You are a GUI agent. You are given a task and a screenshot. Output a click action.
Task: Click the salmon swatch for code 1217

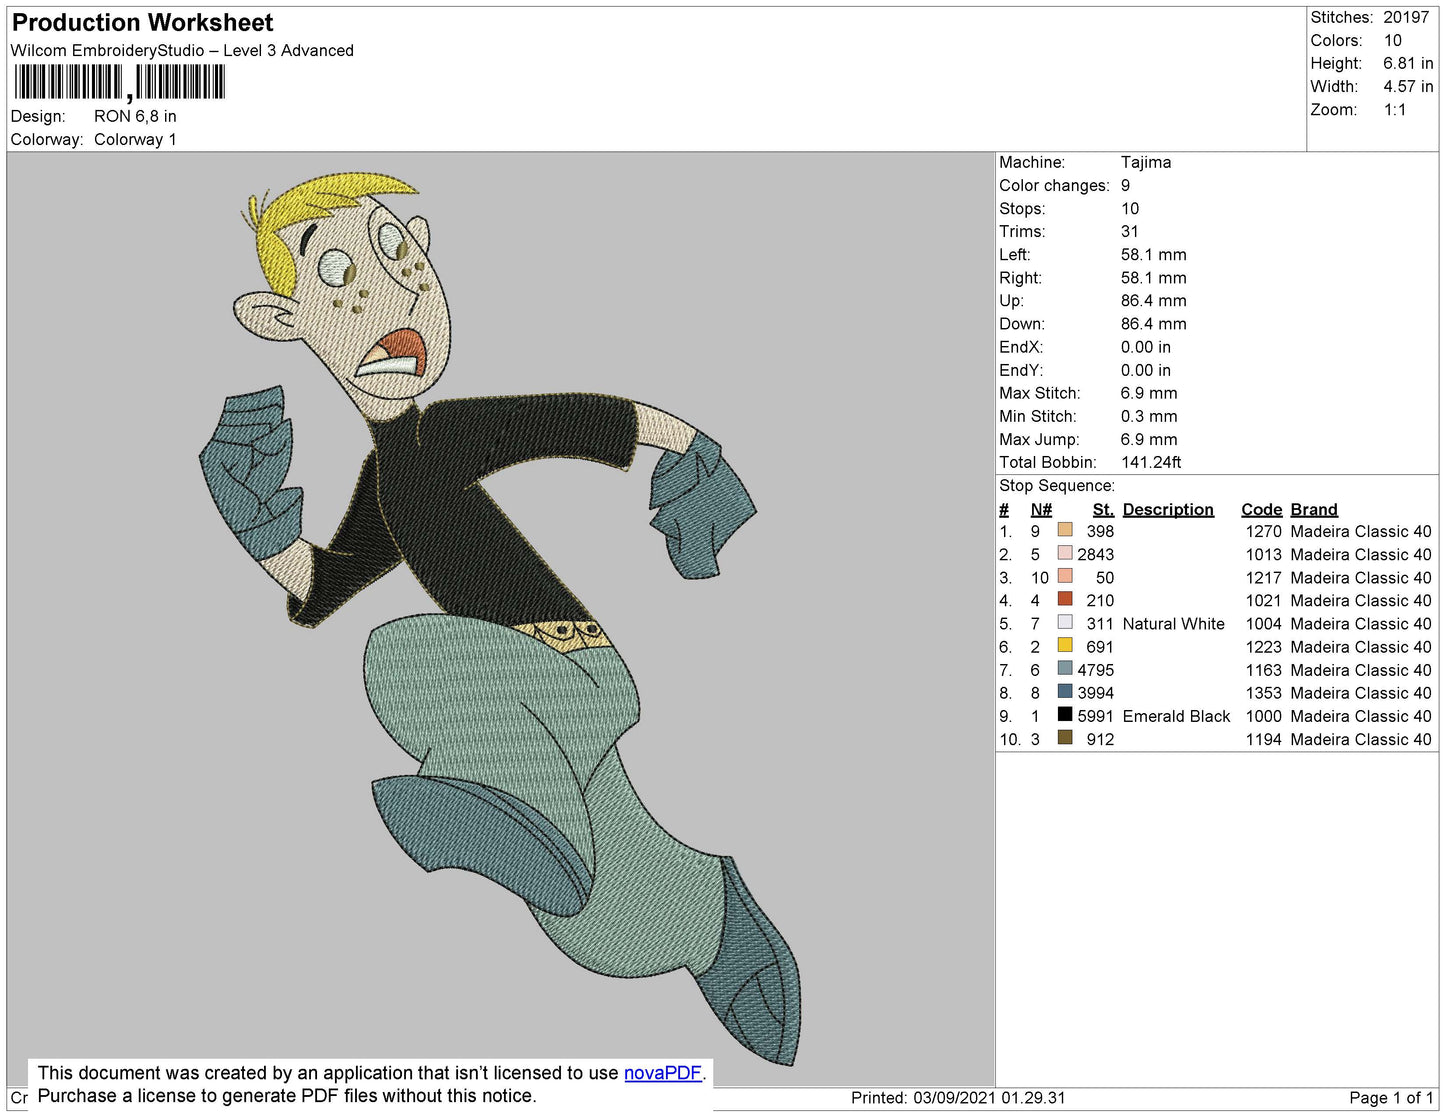click(1065, 576)
